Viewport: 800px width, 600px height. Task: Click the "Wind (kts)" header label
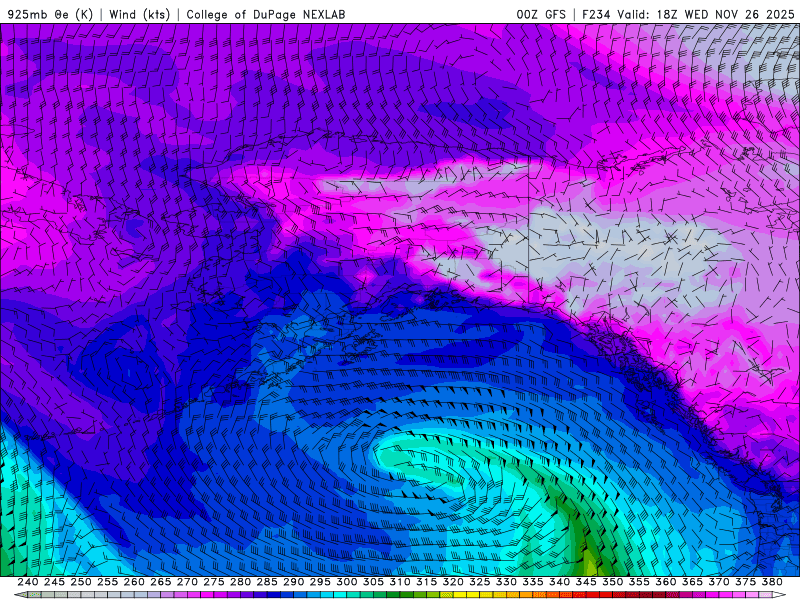pos(139,14)
